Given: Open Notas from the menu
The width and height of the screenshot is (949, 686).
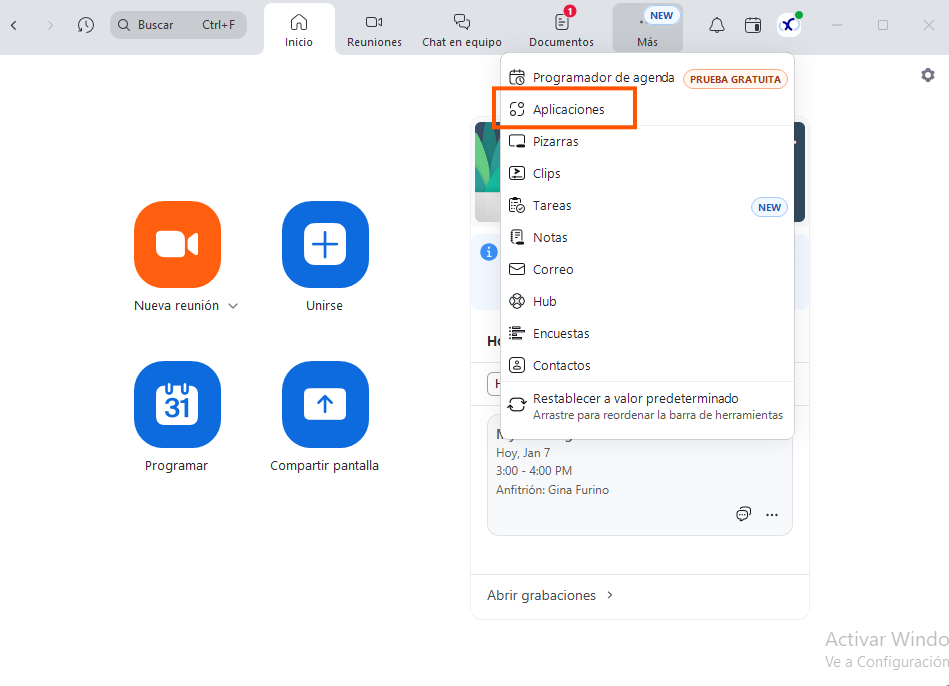Looking at the screenshot, I should coord(648,237).
